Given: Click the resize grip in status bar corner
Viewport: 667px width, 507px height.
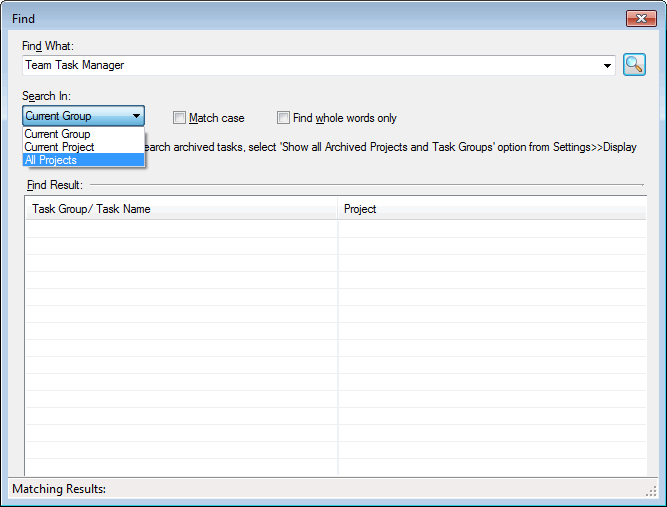Looking at the screenshot, I should (x=651, y=490).
